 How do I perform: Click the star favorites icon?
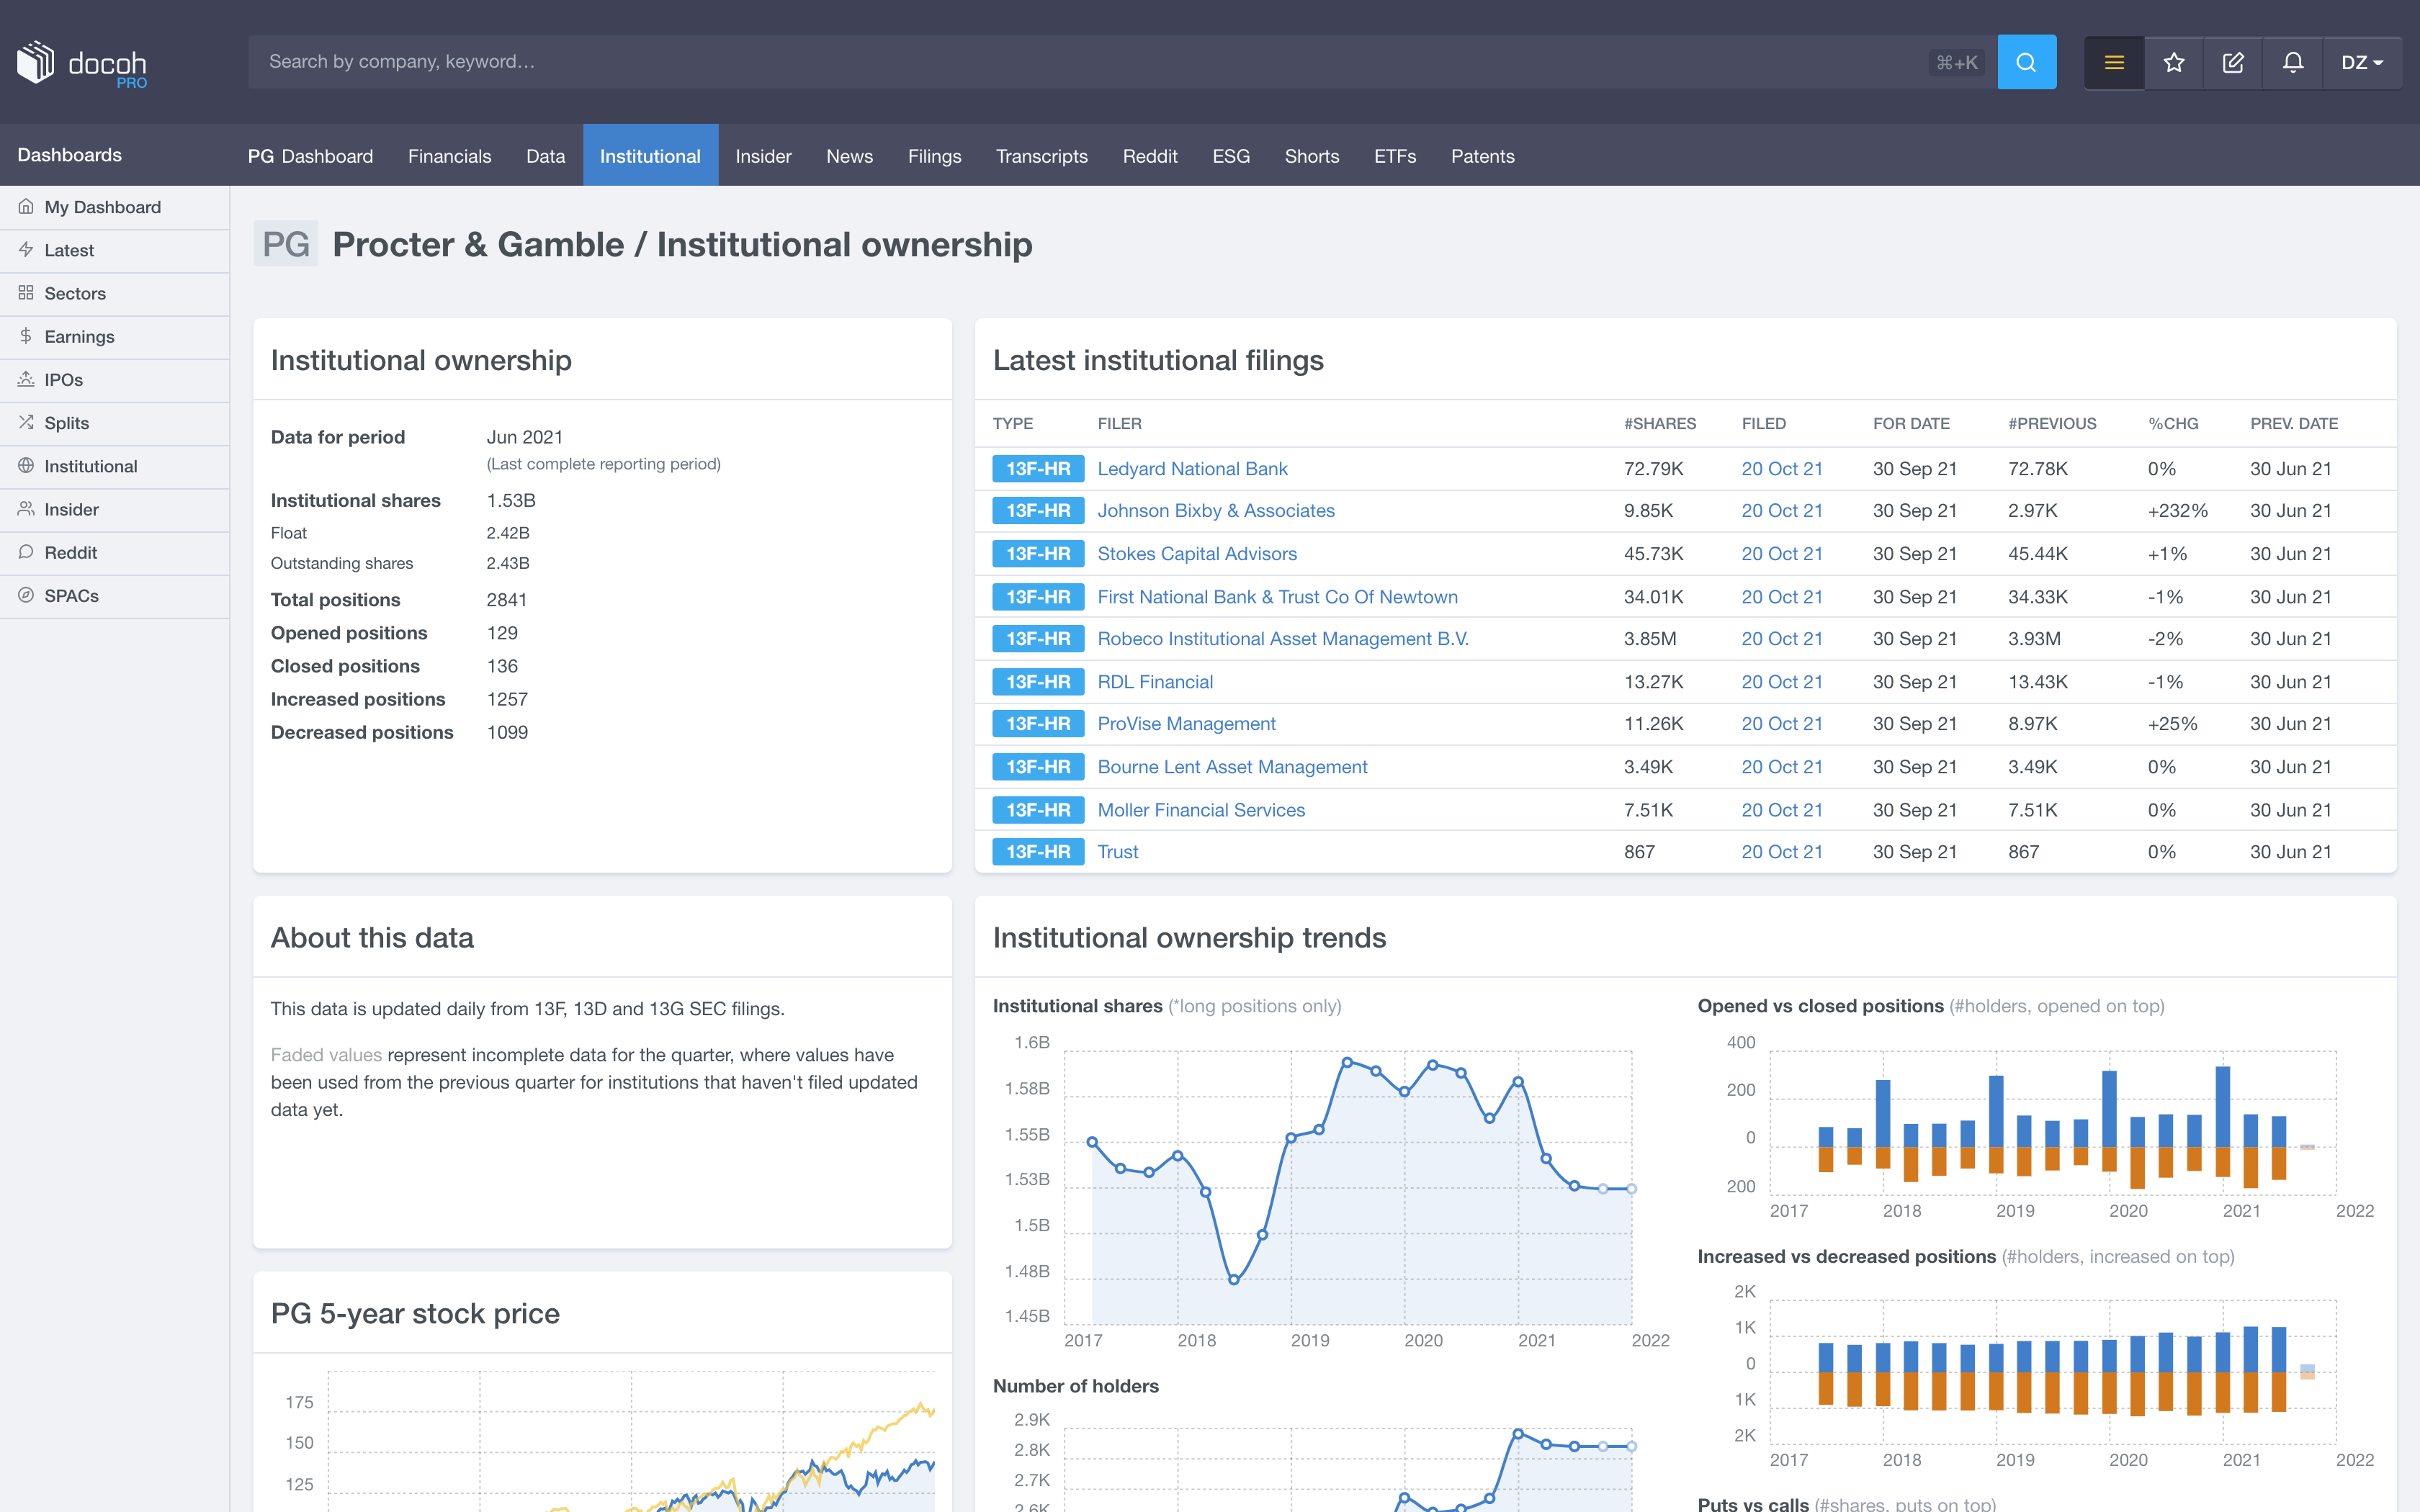[2174, 62]
